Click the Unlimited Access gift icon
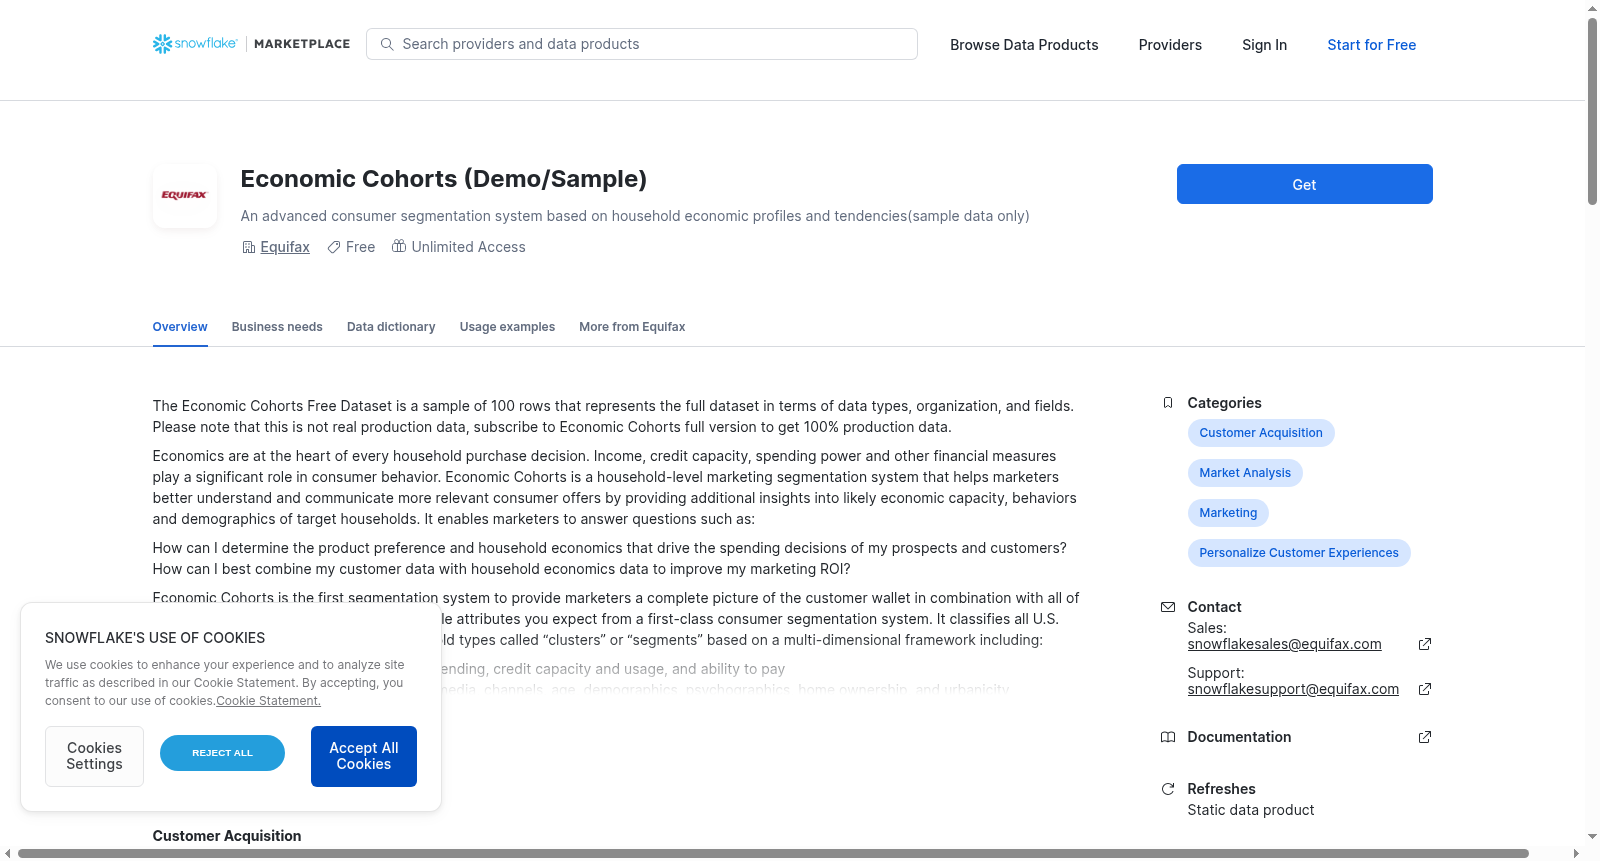The width and height of the screenshot is (1600, 861). pos(399,246)
